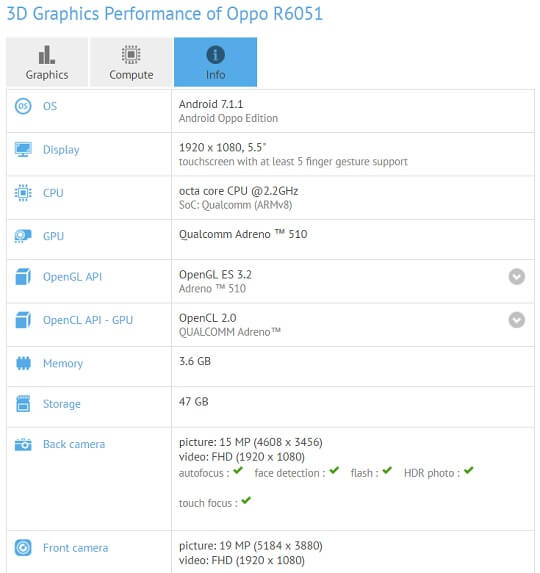Click the OS circle icon
540x573 pixels.
23,106
